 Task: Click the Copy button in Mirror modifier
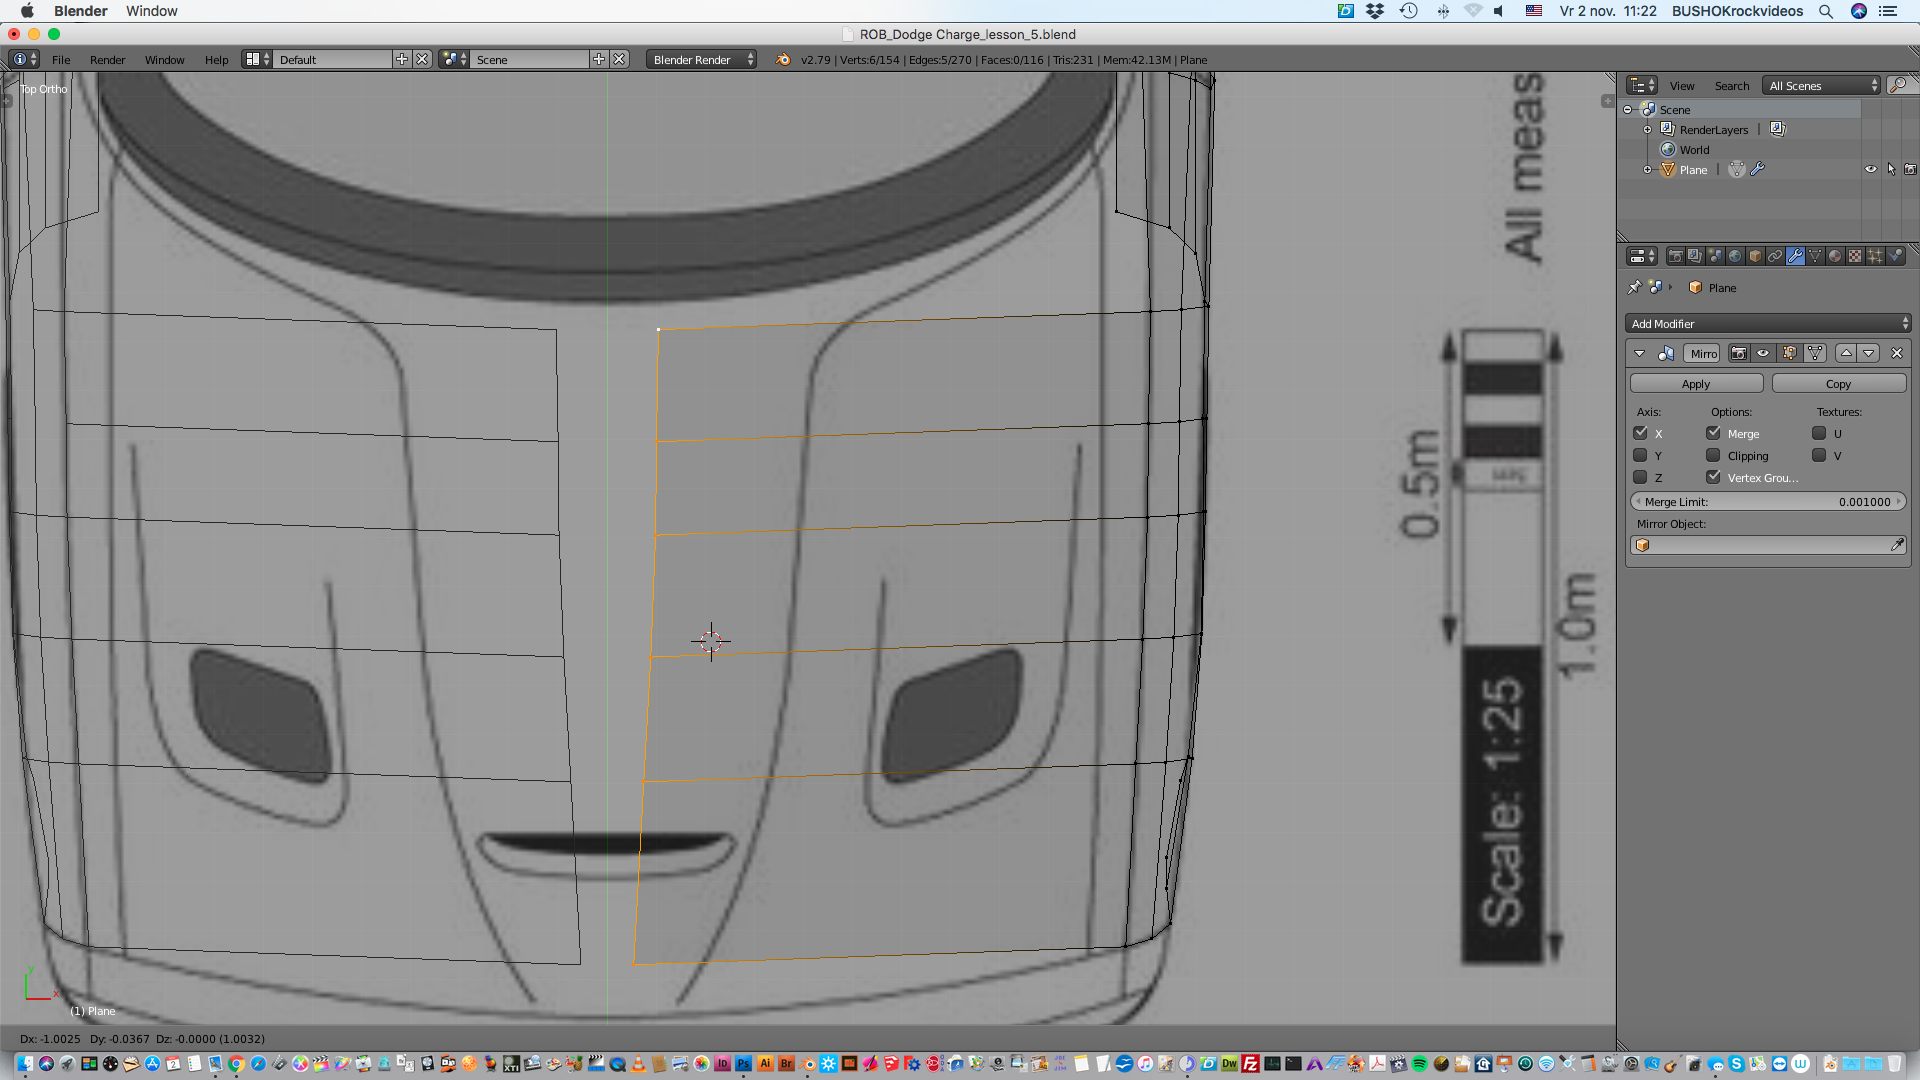click(x=1838, y=384)
